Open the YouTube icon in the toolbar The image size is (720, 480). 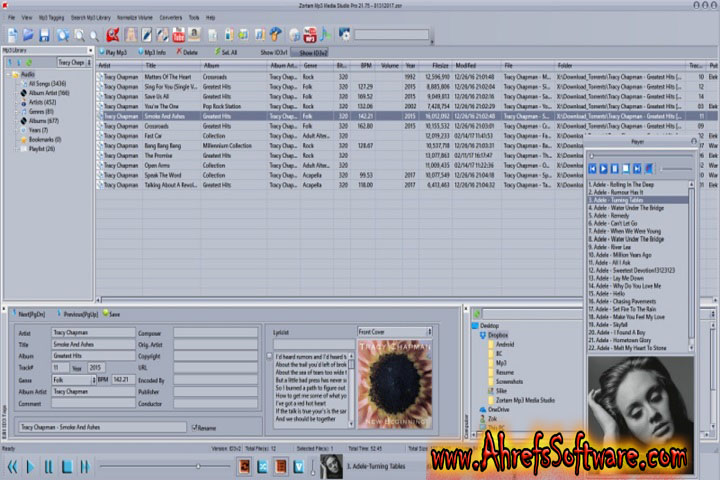coord(179,35)
